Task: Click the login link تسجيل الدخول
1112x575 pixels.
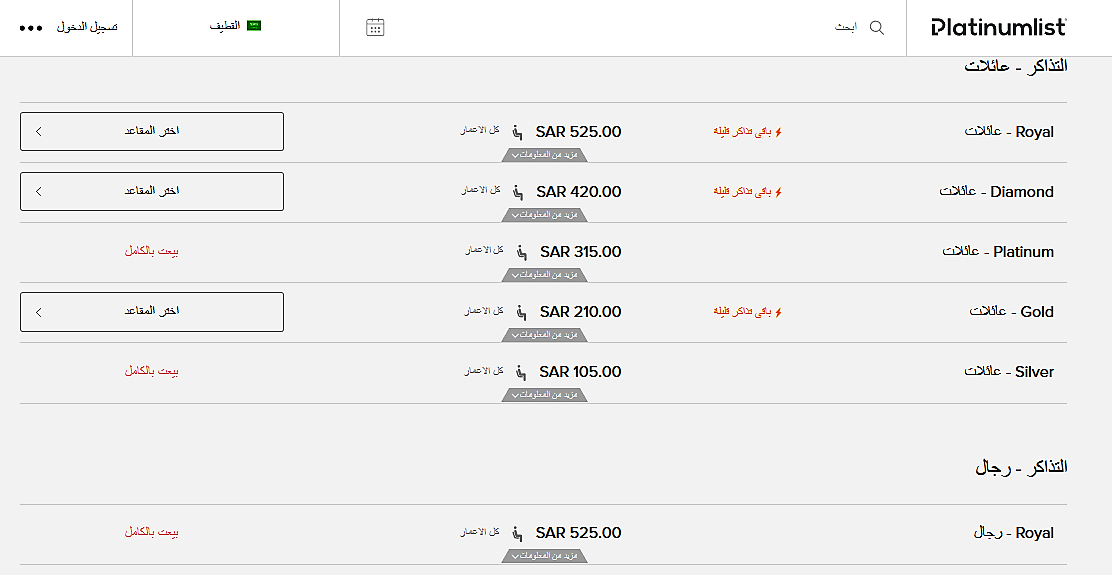Action: coord(87,27)
